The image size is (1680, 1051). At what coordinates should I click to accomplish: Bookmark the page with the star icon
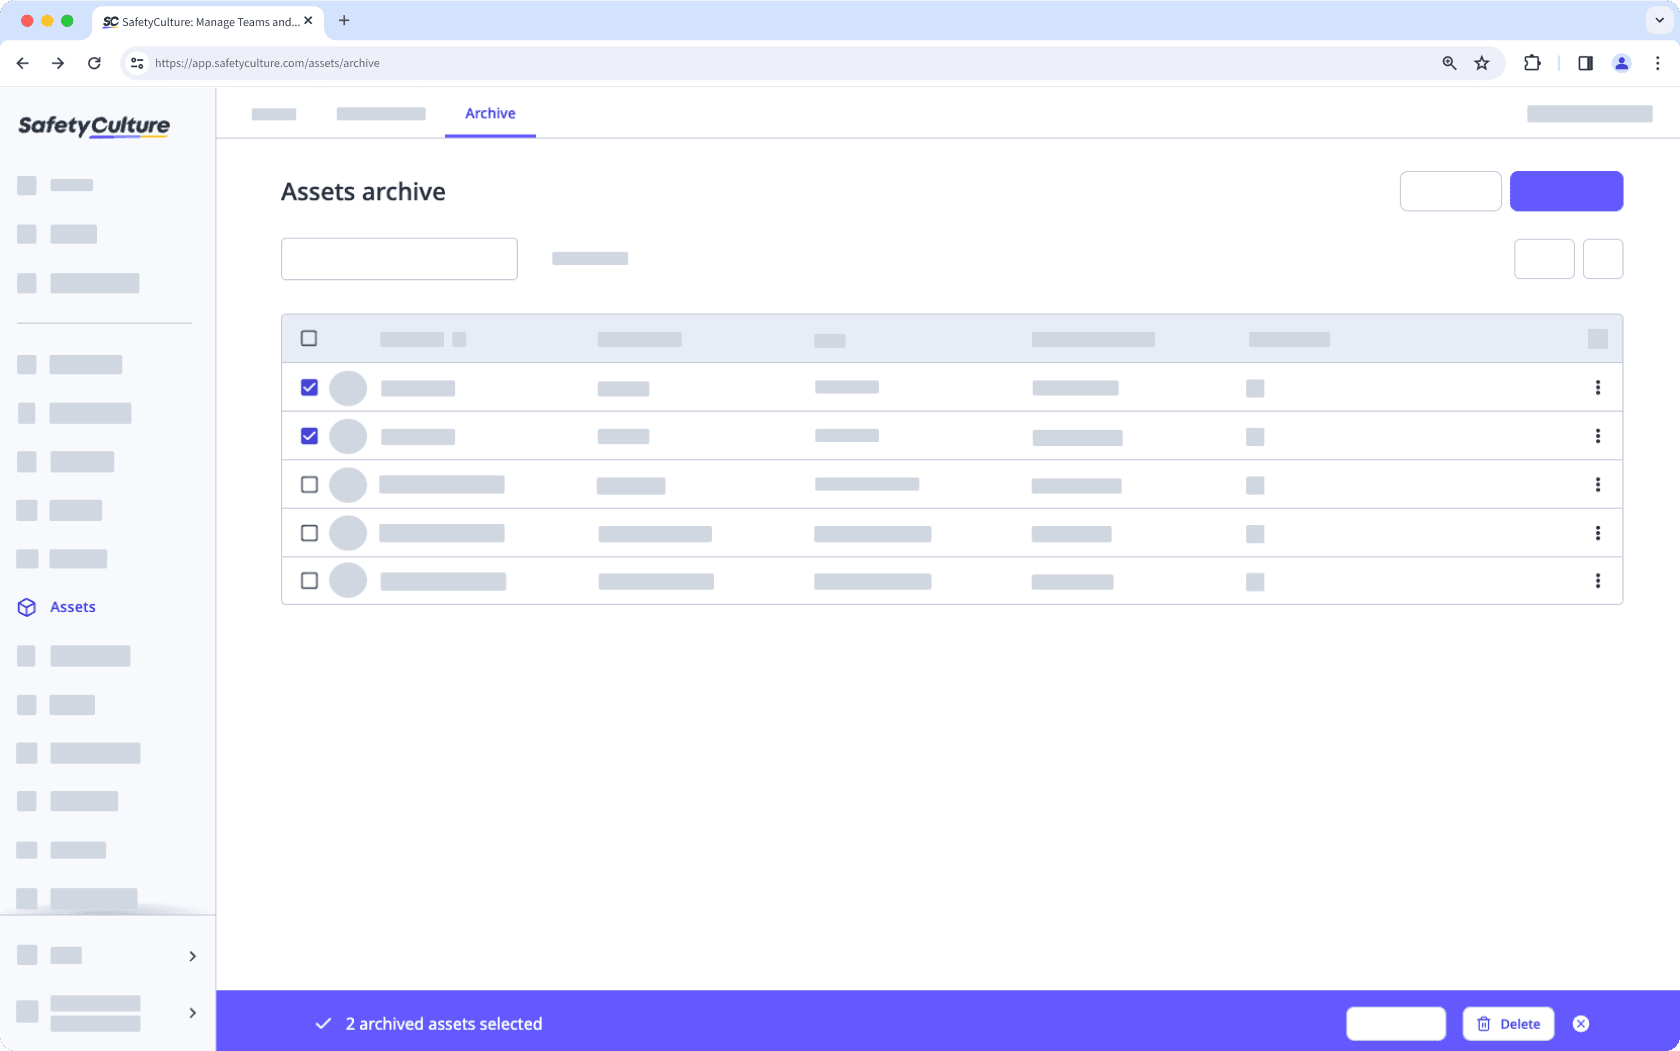pos(1481,62)
